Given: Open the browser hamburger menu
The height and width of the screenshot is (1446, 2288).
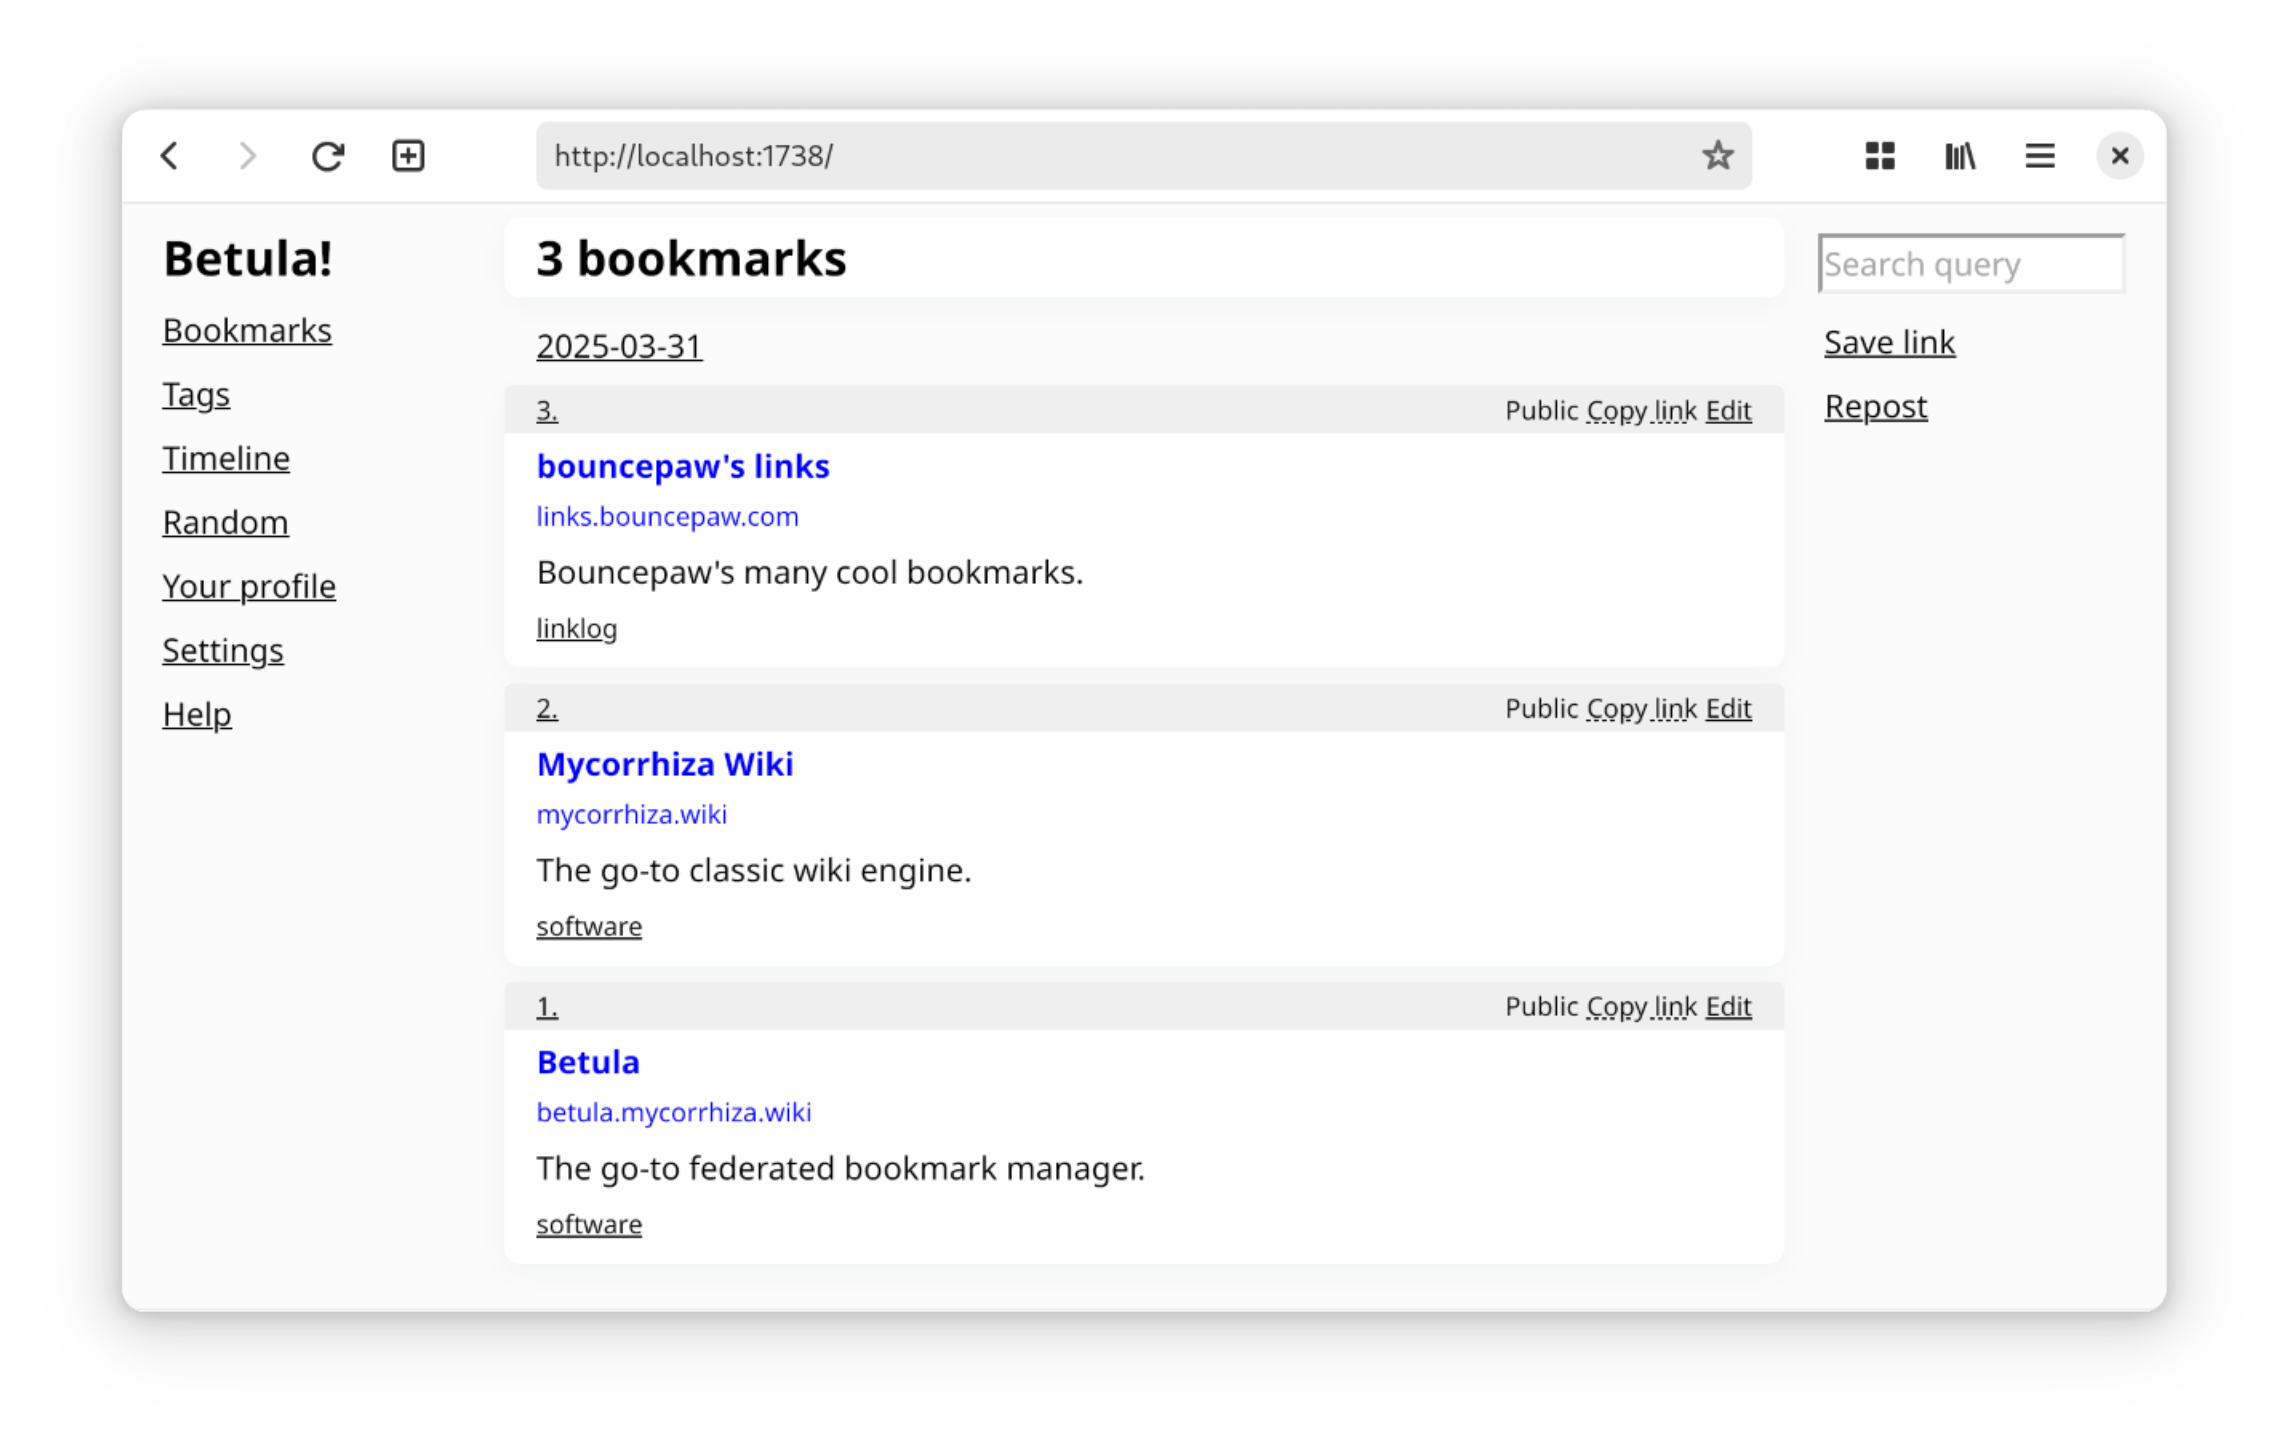Looking at the screenshot, I should 2039,156.
